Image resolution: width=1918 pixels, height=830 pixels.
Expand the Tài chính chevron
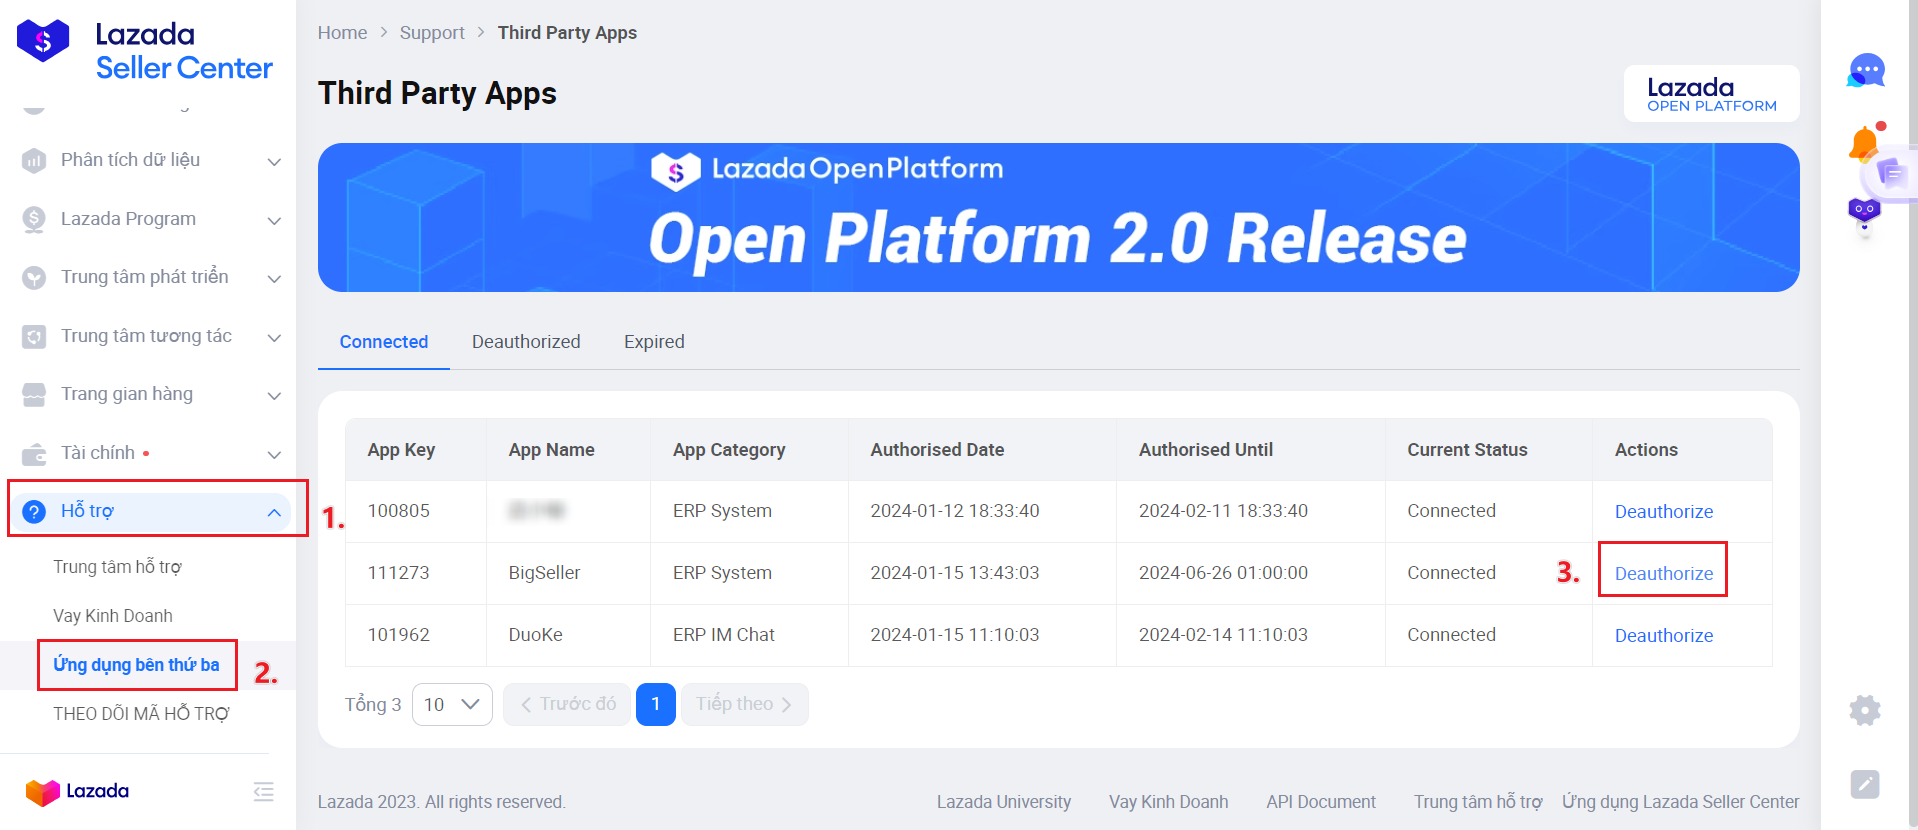(x=274, y=454)
